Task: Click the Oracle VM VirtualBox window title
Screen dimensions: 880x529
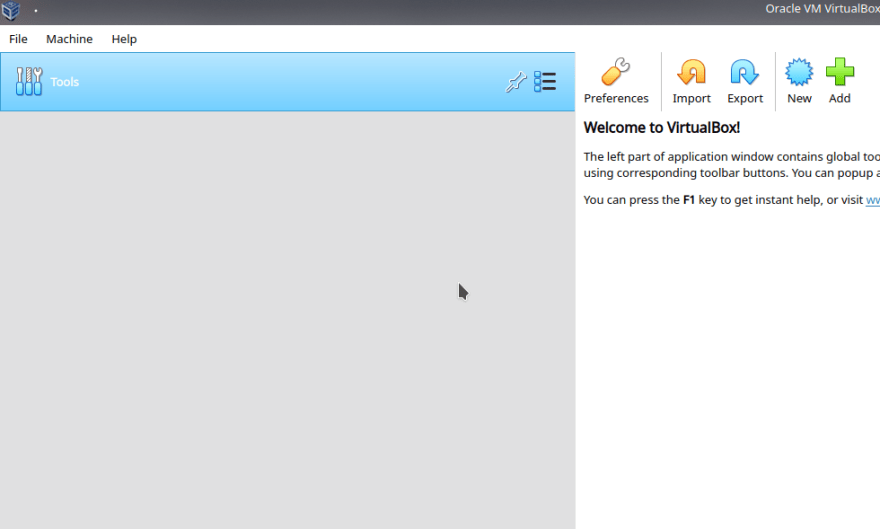Action: tap(822, 9)
